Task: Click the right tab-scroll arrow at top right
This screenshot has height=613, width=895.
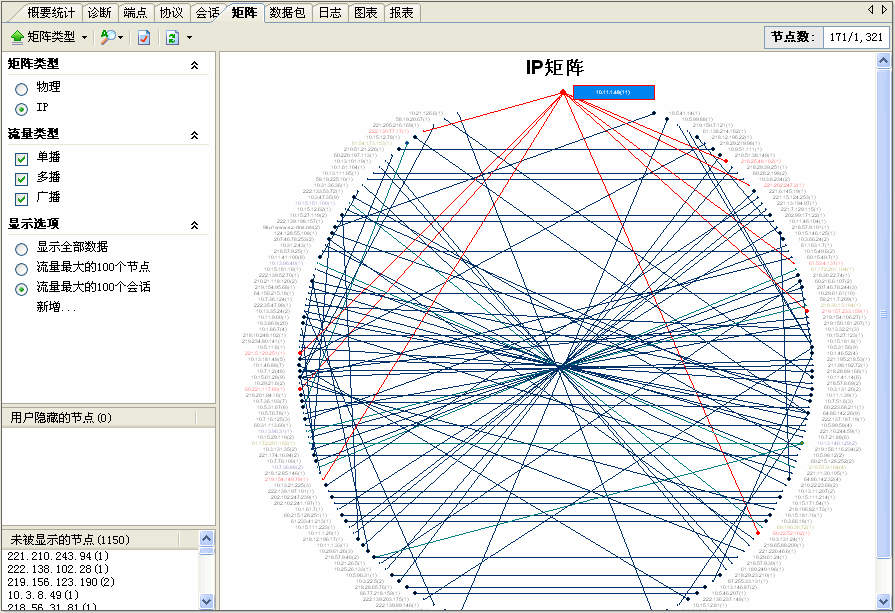Action: (x=885, y=9)
